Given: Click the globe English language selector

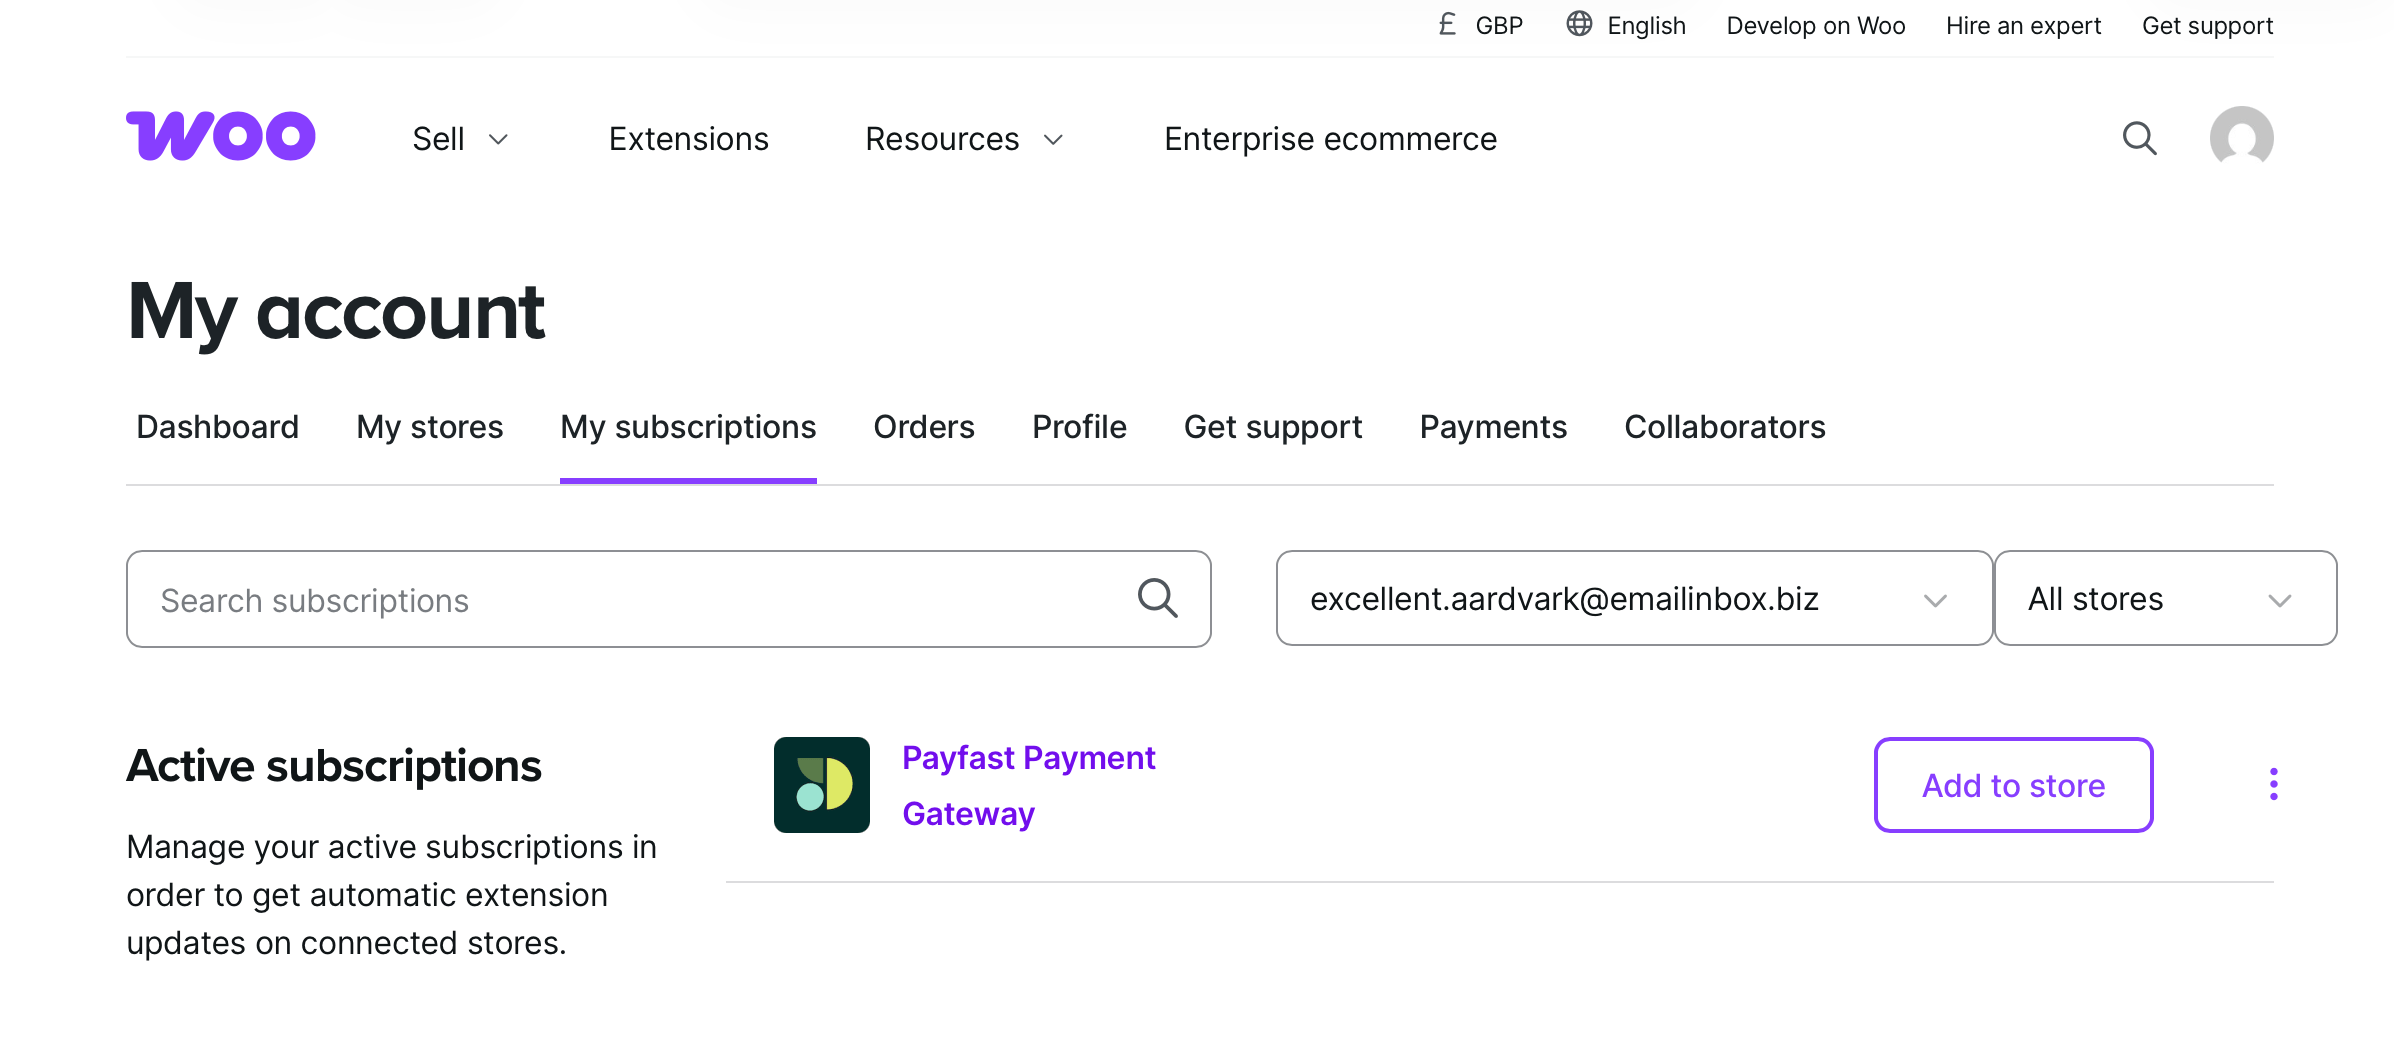Looking at the screenshot, I should (x=1626, y=26).
